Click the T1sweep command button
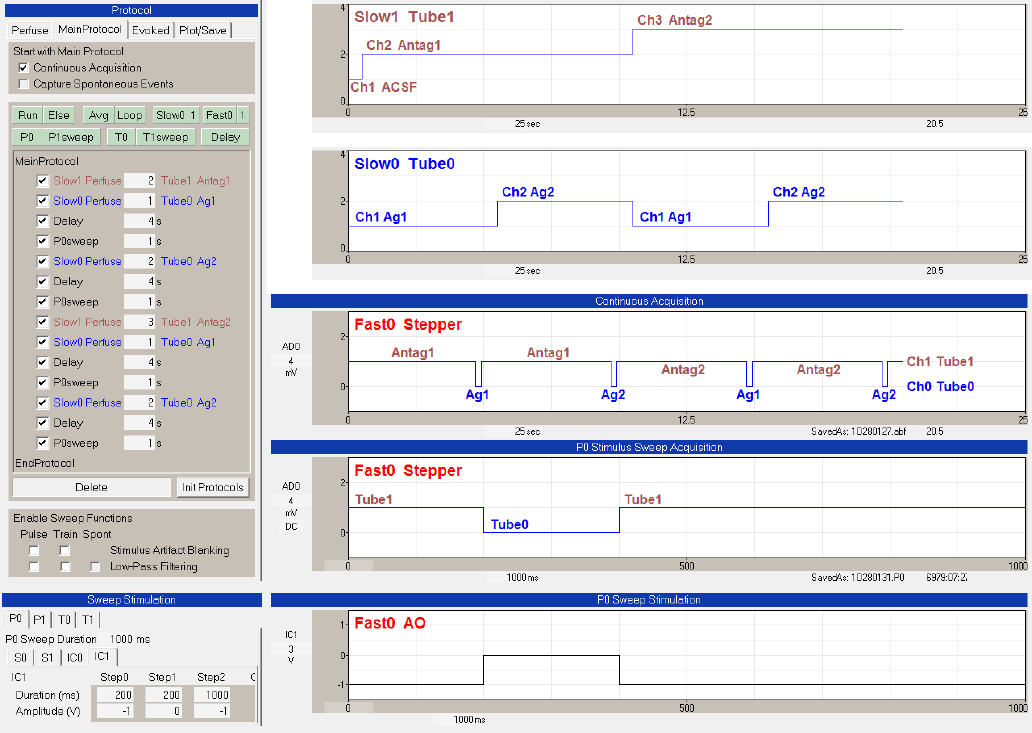The image size is (1032, 733). click(164, 137)
